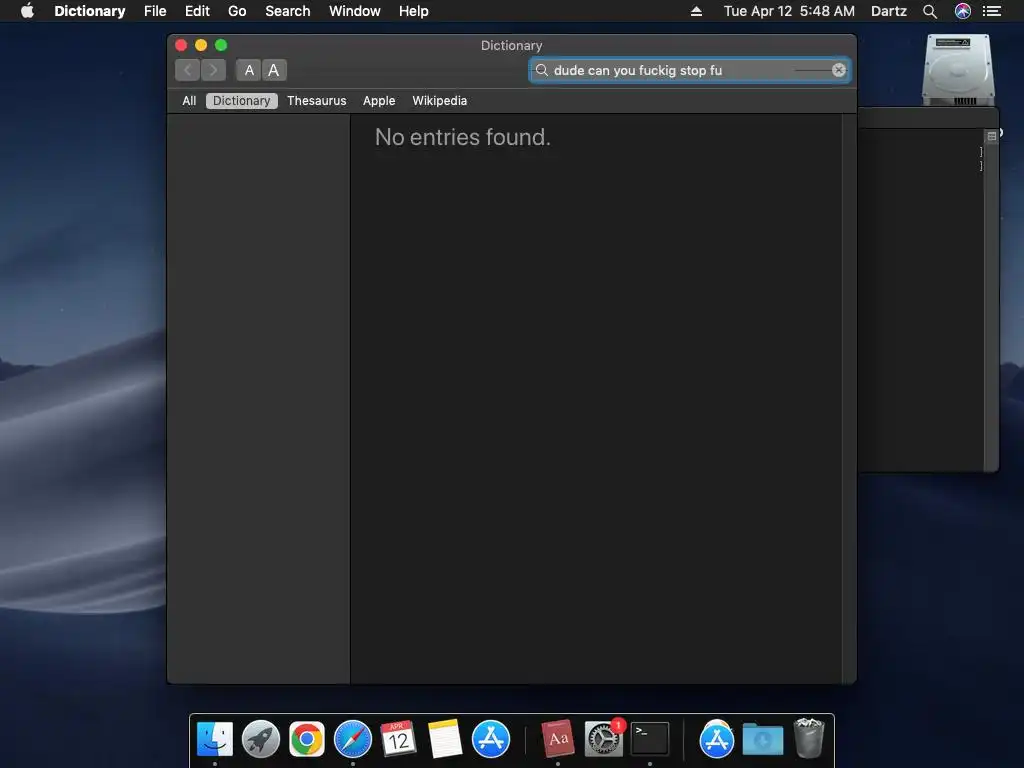Open the Trash in the Dock
Image resolution: width=1024 pixels, height=768 pixels.
coord(808,739)
